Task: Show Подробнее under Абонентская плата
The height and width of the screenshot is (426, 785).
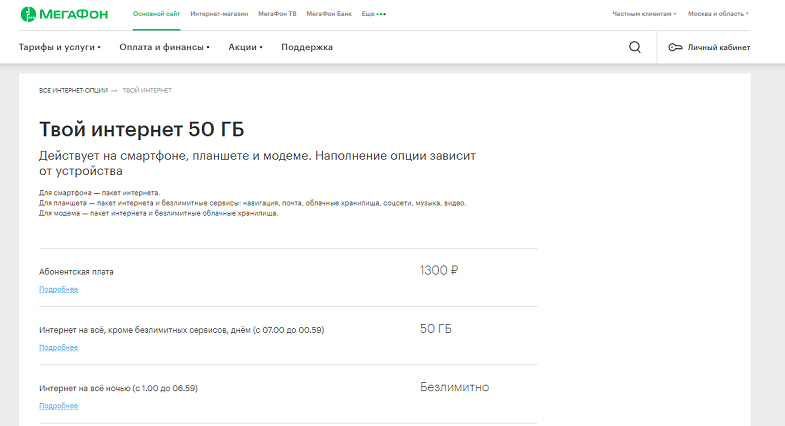Action: pos(58,289)
